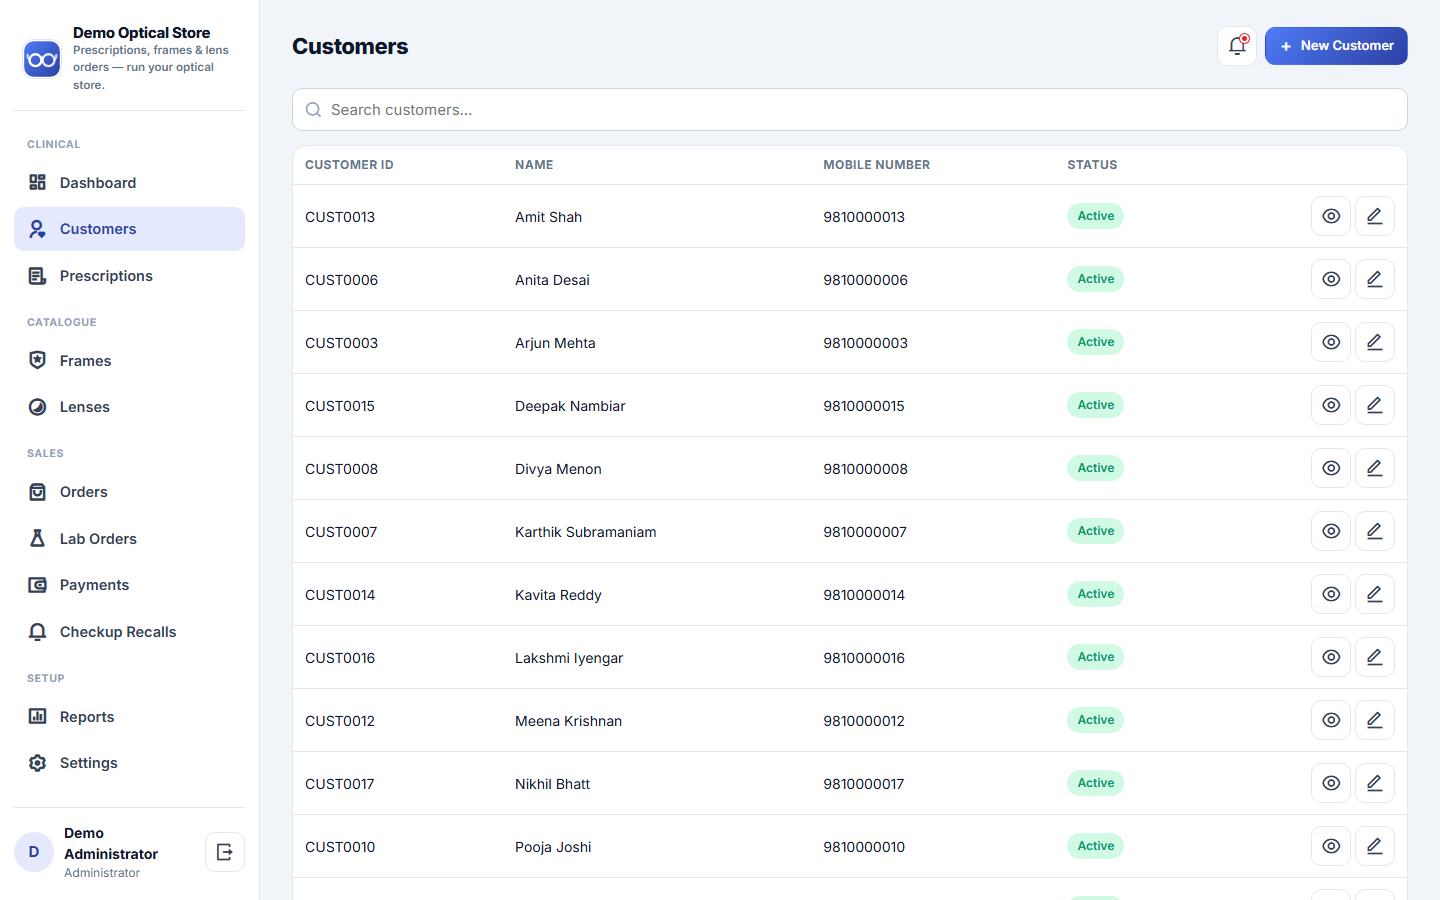The height and width of the screenshot is (900, 1440).
Task: Open the Dashboard page
Action: point(129,182)
